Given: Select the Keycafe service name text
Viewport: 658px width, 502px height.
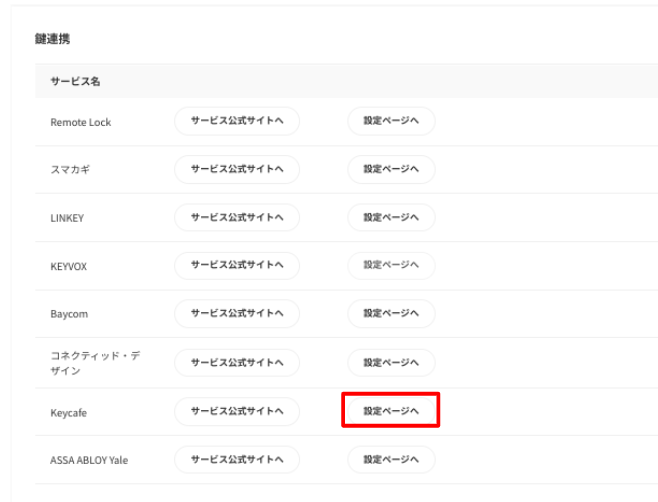Looking at the screenshot, I should 69,411.
